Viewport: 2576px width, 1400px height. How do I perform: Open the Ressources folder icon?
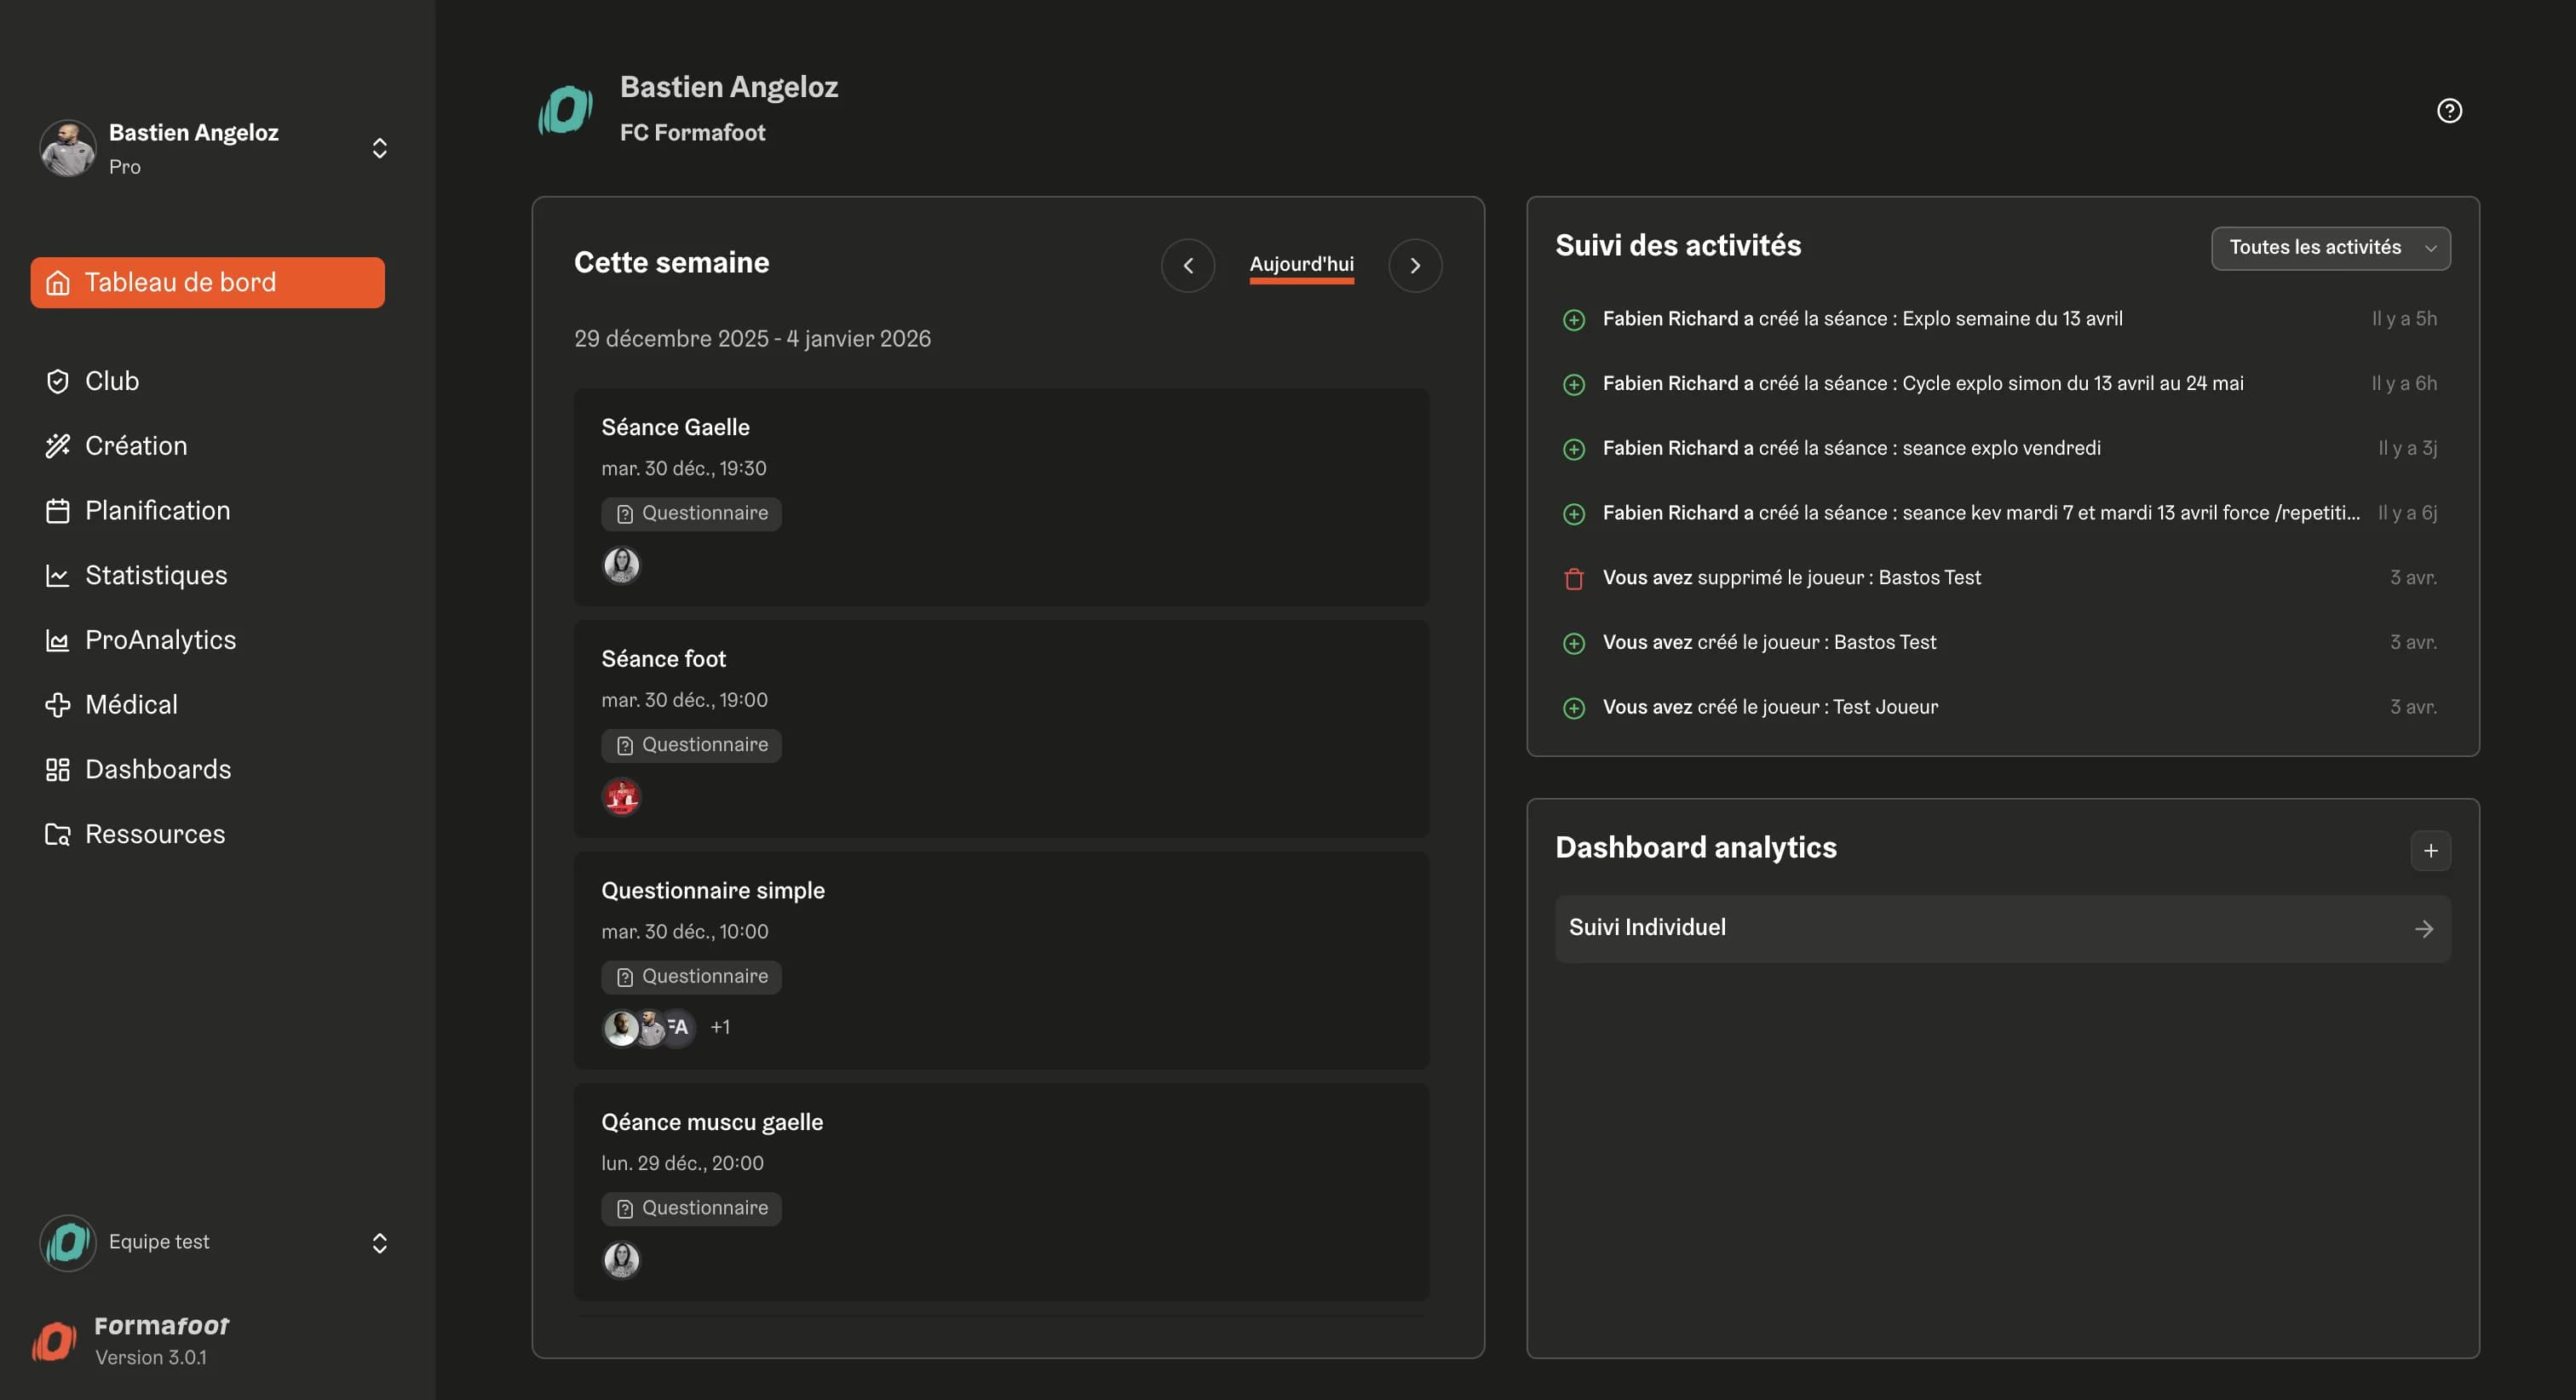[x=58, y=835]
